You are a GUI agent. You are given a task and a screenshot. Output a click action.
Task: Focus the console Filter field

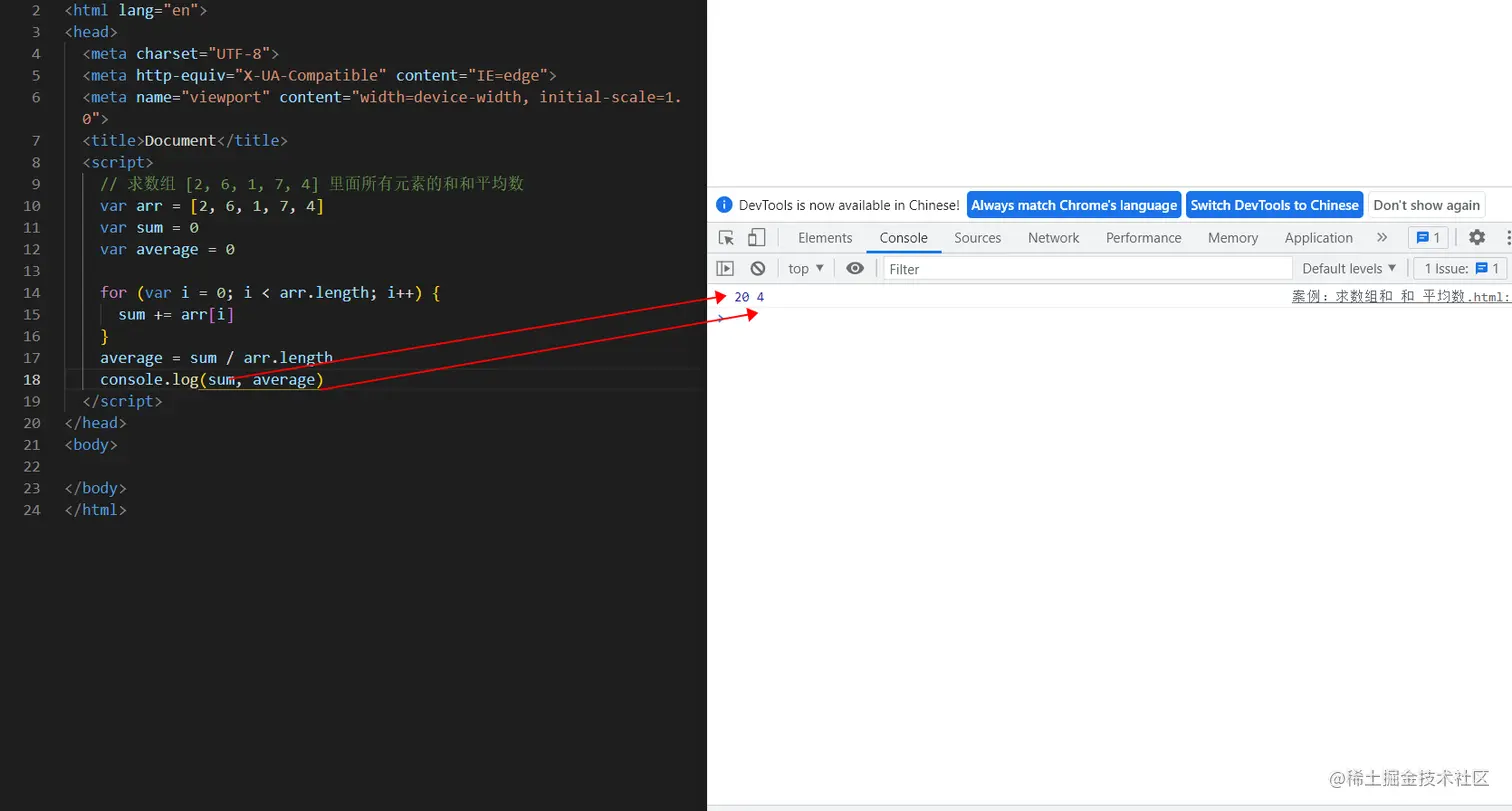[1088, 268]
